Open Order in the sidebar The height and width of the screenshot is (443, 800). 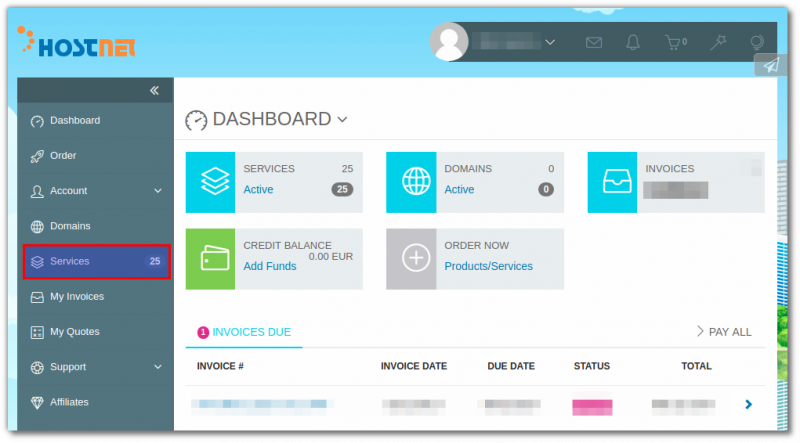pos(95,156)
